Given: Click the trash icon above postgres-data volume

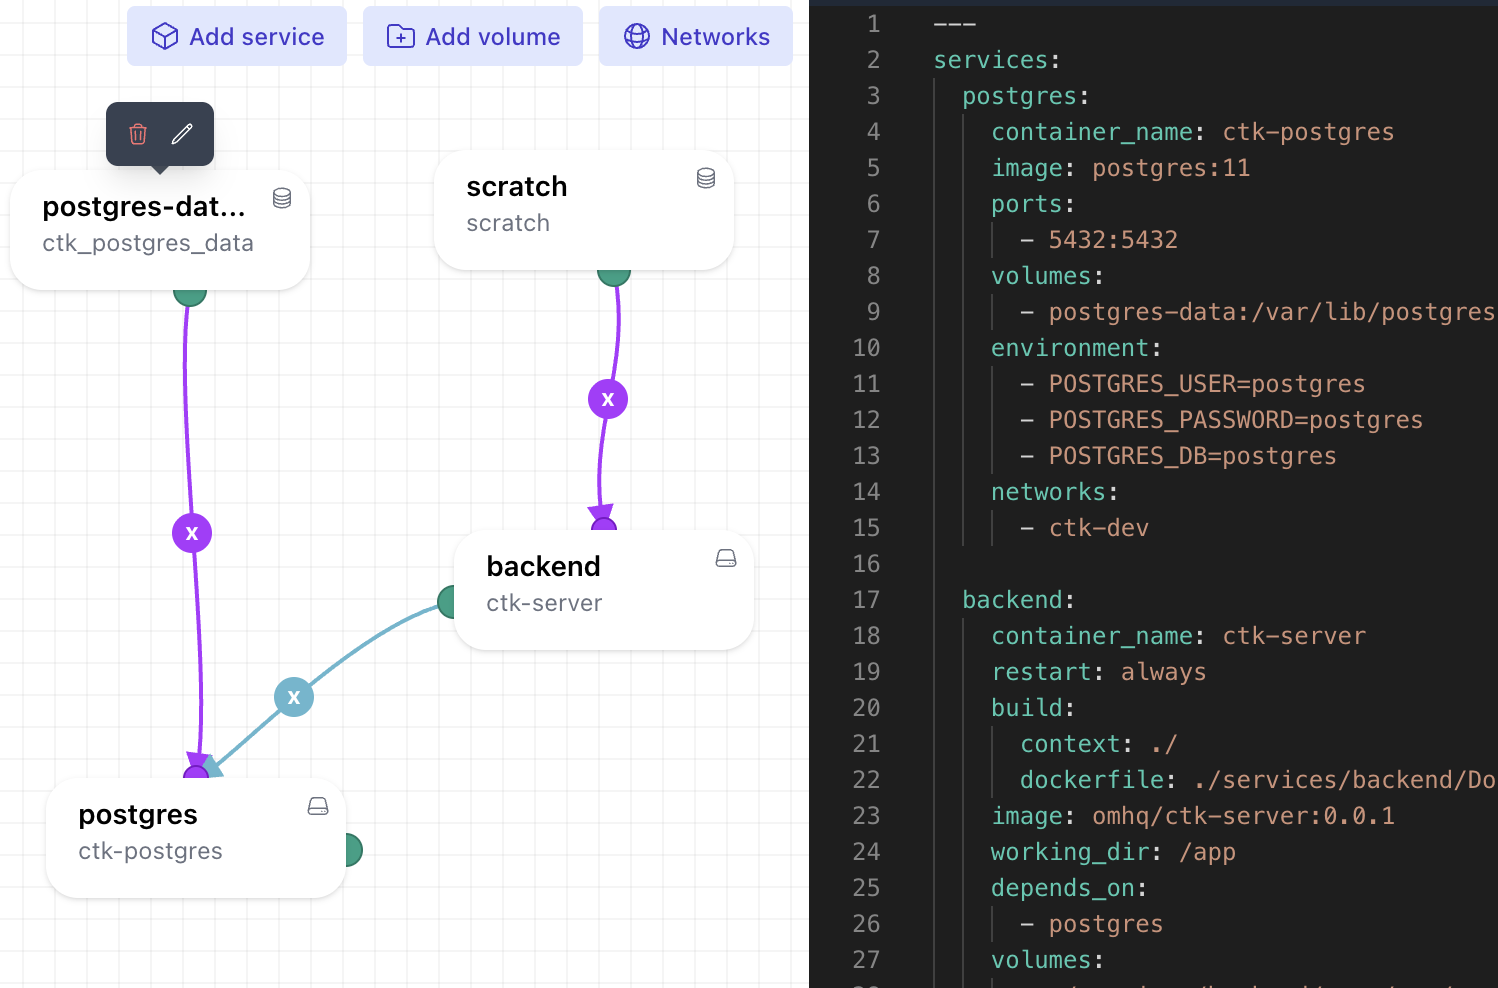Looking at the screenshot, I should (136, 134).
